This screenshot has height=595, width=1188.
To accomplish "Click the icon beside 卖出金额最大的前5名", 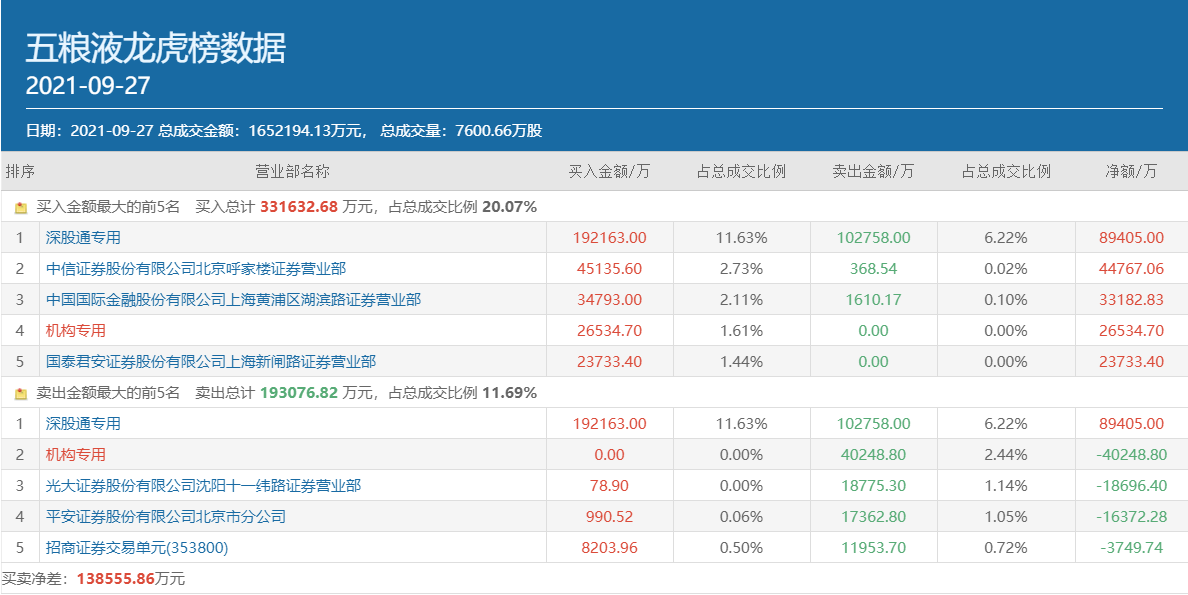I will point(21,394).
